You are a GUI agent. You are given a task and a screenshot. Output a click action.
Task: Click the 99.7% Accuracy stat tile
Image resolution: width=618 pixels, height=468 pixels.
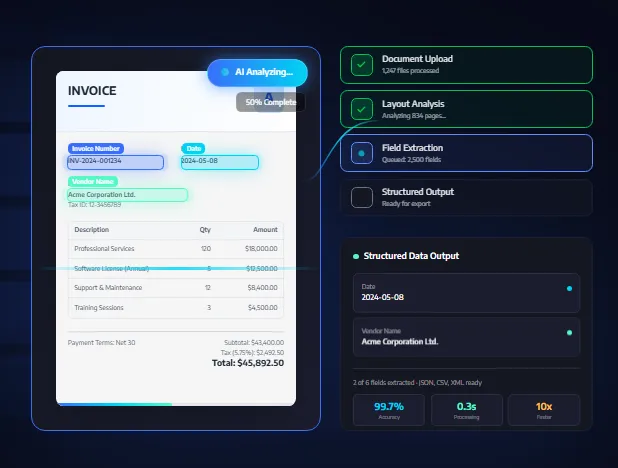[x=389, y=410]
